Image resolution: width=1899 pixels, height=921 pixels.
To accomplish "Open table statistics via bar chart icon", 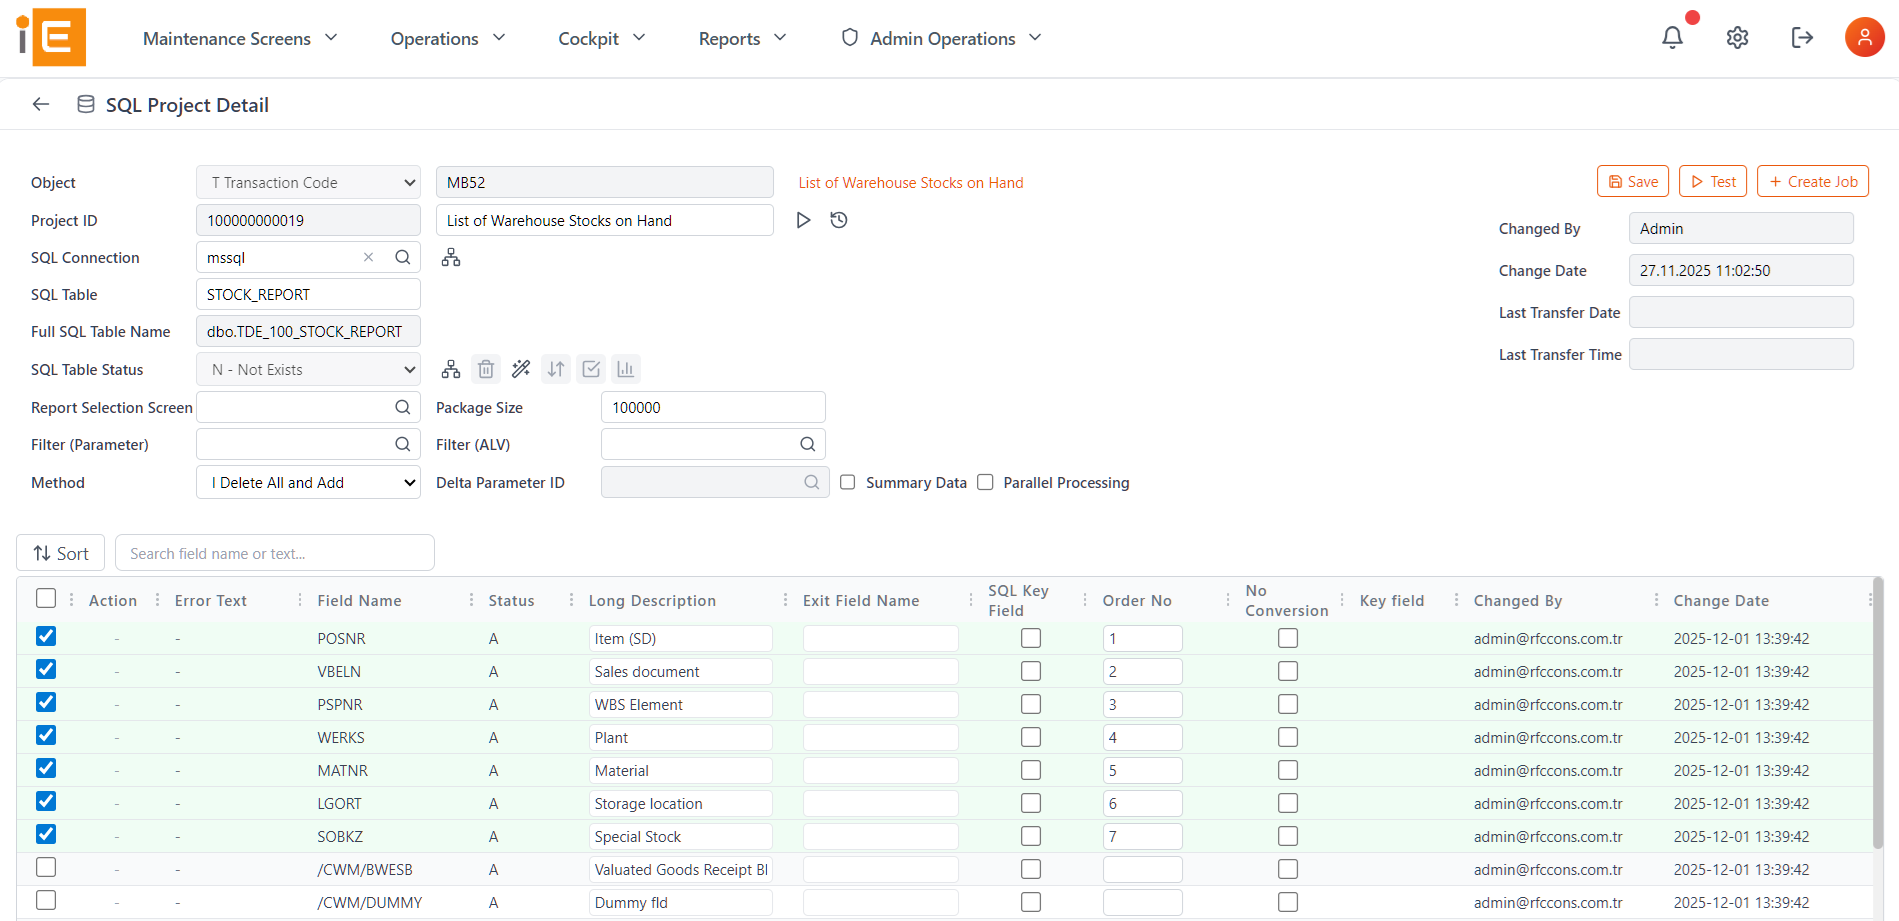I will [626, 368].
